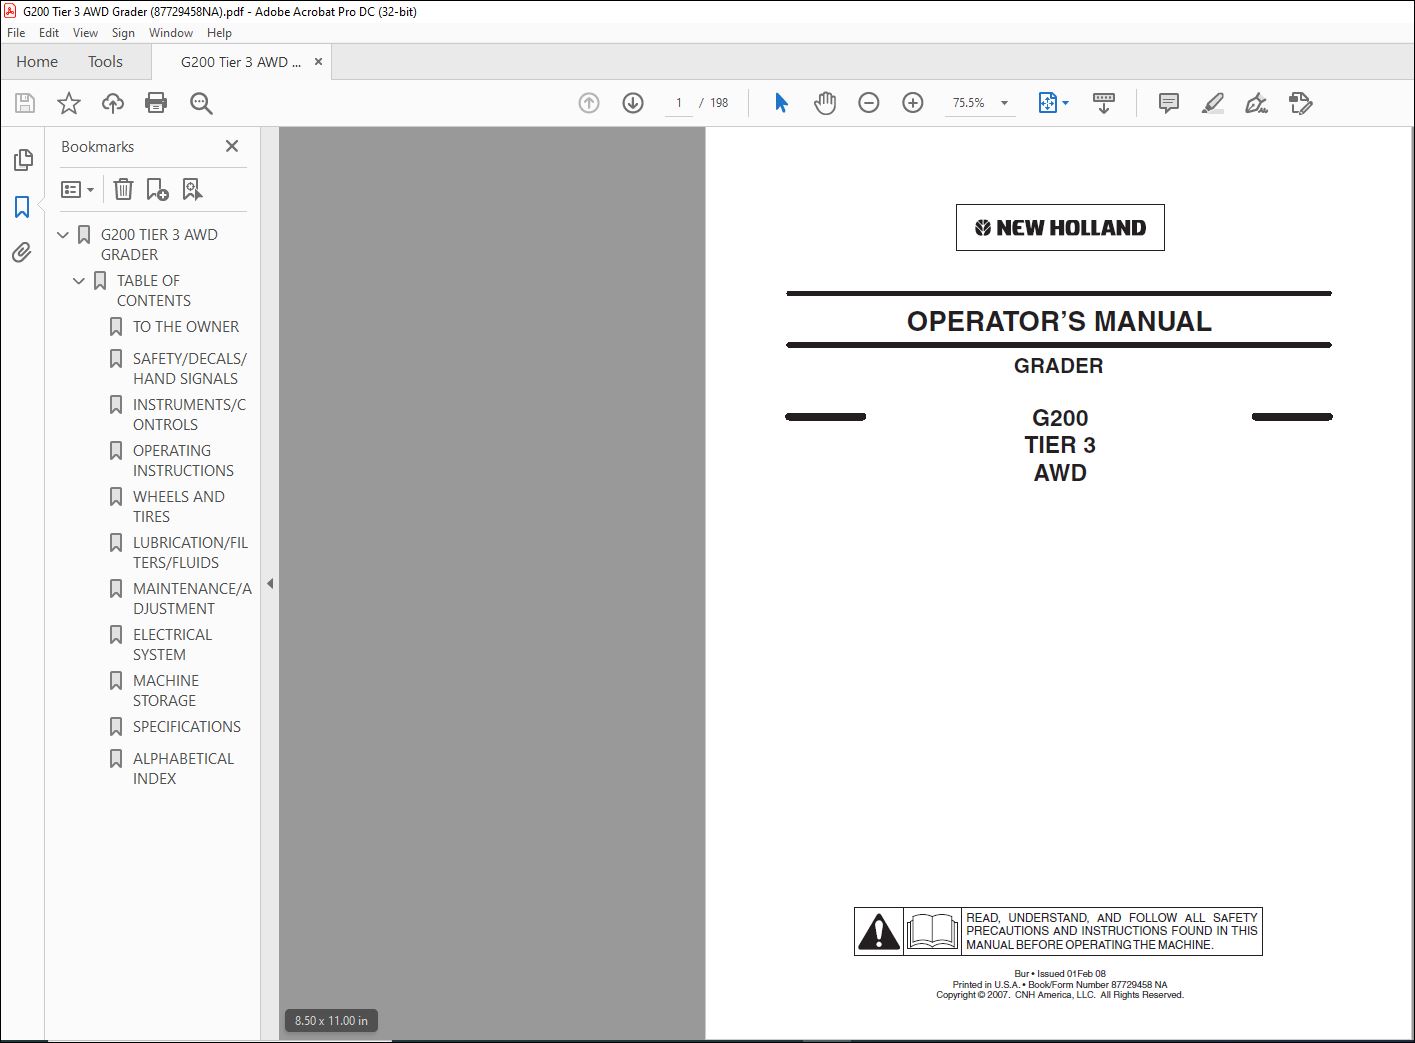Open the Sign document tool

coord(1256,103)
